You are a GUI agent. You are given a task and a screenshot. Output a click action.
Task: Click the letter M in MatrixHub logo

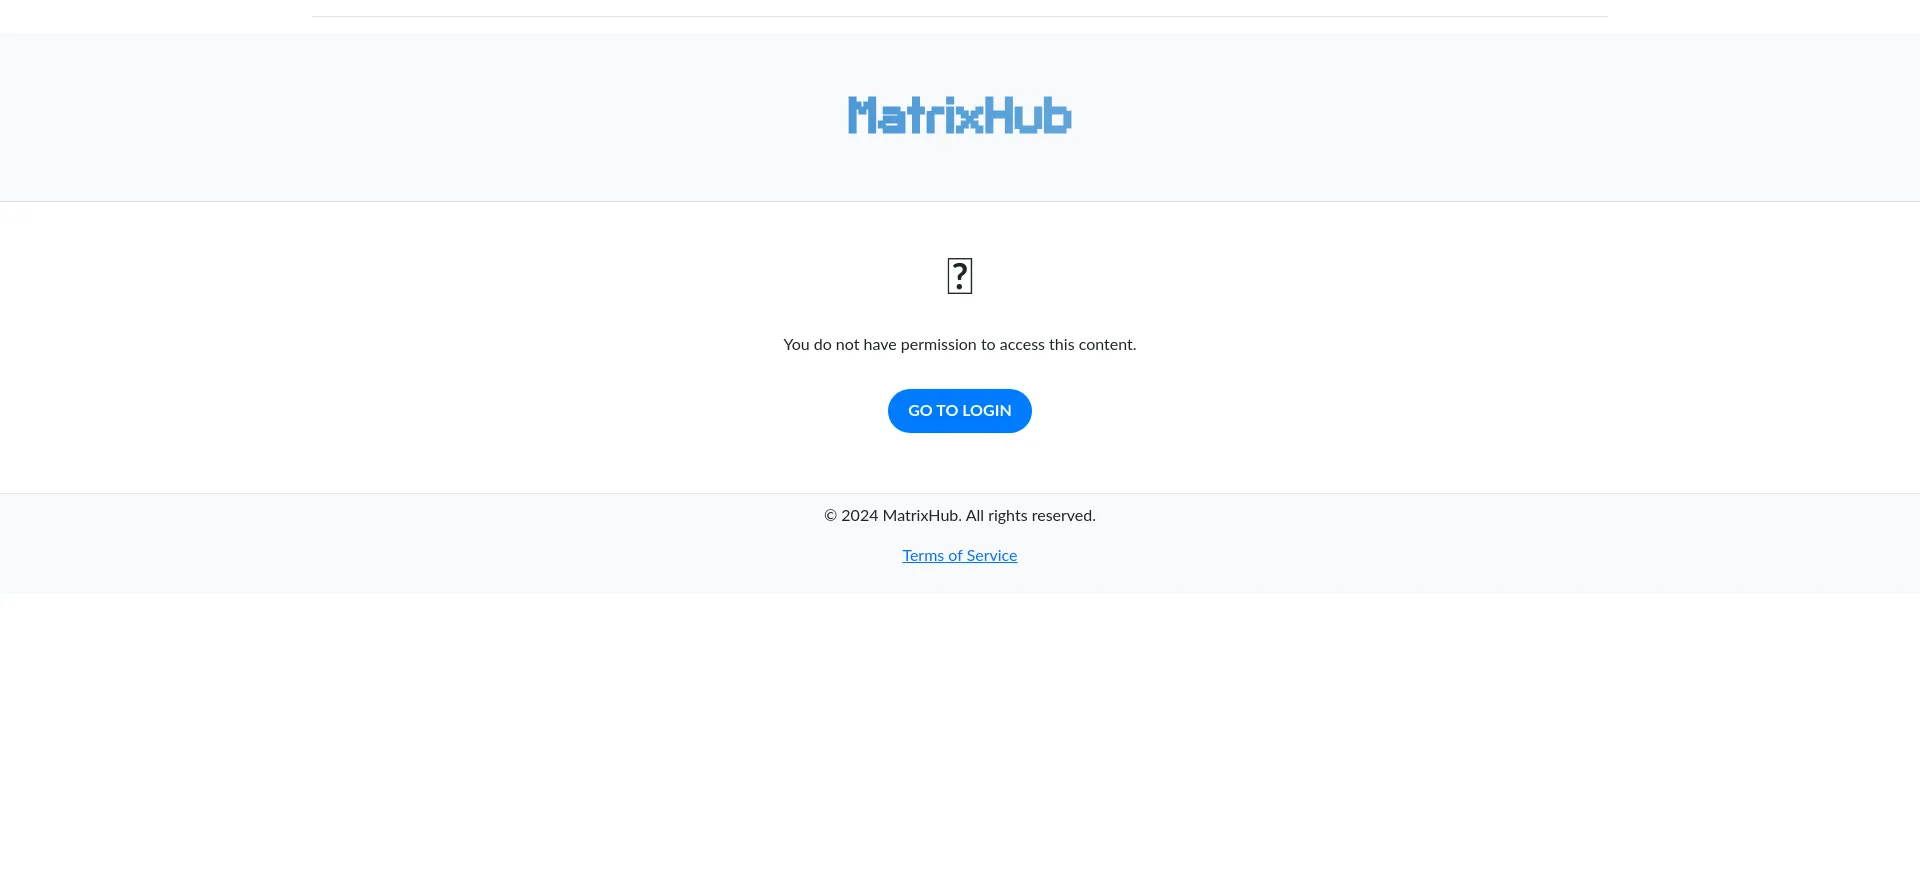[x=862, y=115]
